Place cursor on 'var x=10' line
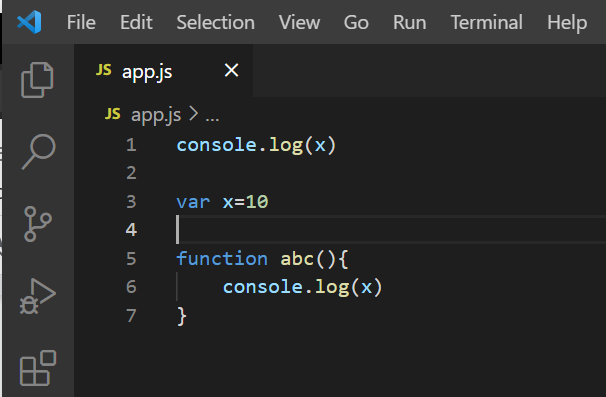Viewport: 606px width, 397px height. pyautogui.click(x=222, y=202)
